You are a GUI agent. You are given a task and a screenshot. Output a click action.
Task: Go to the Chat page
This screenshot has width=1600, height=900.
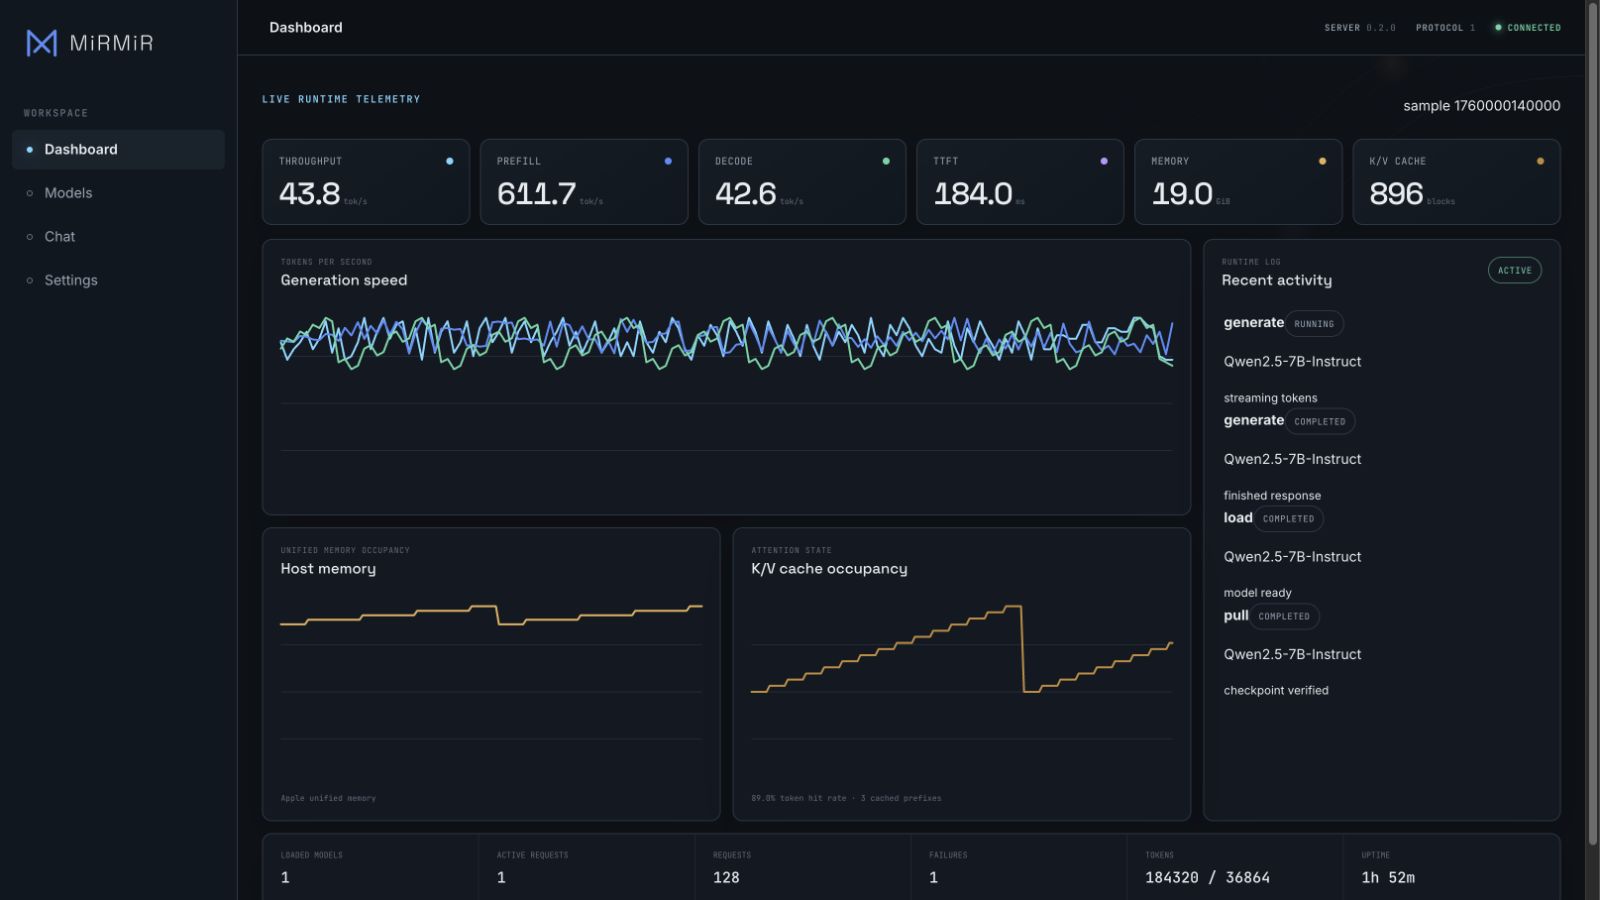click(x=118, y=237)
